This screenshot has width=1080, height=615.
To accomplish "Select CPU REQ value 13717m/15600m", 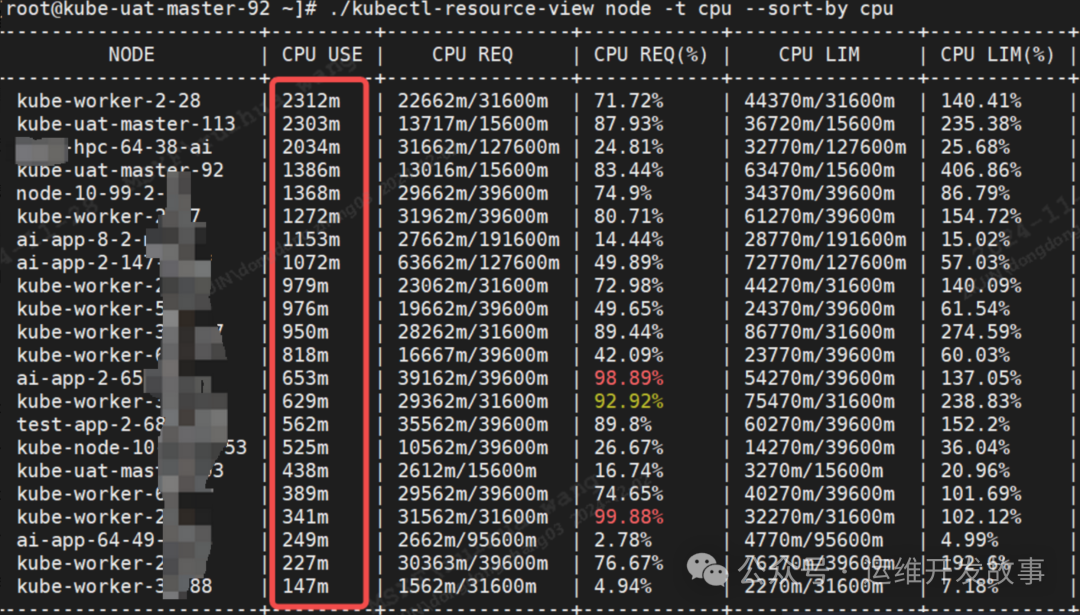I will [472, 124].
